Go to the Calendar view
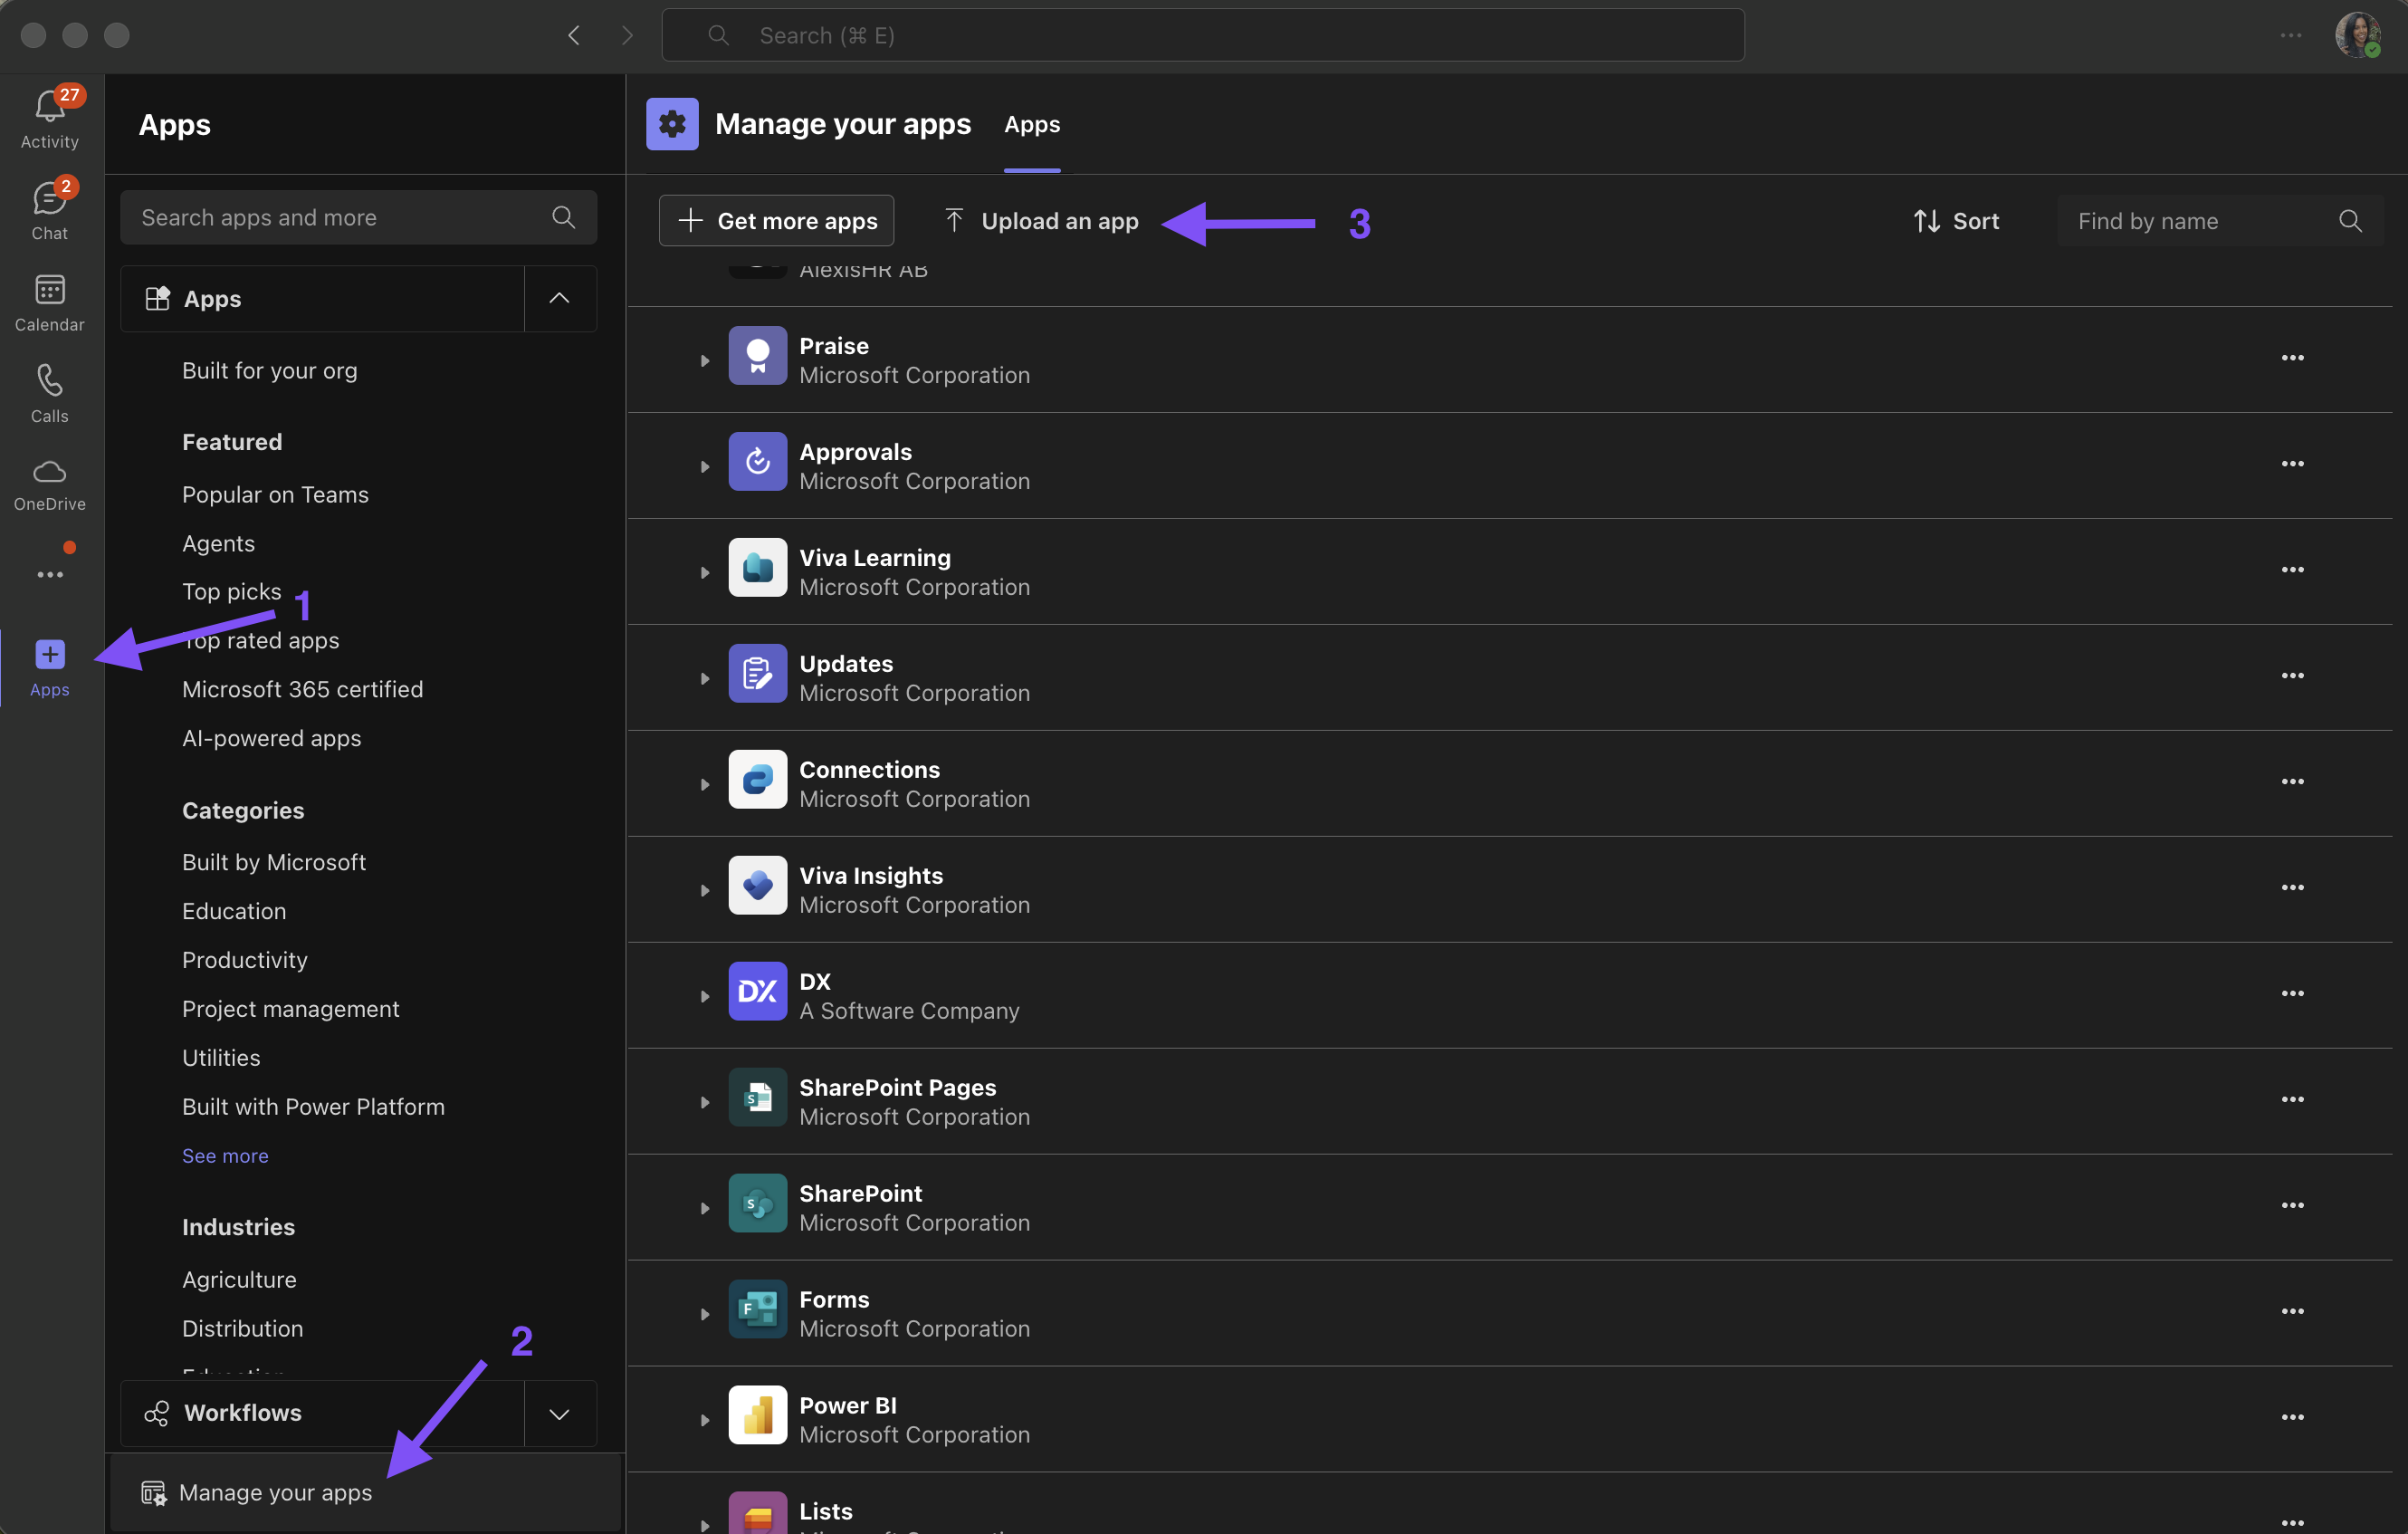Image resolution: width=2408 pixels, height=1534 pixels. [x=49, y=302]
